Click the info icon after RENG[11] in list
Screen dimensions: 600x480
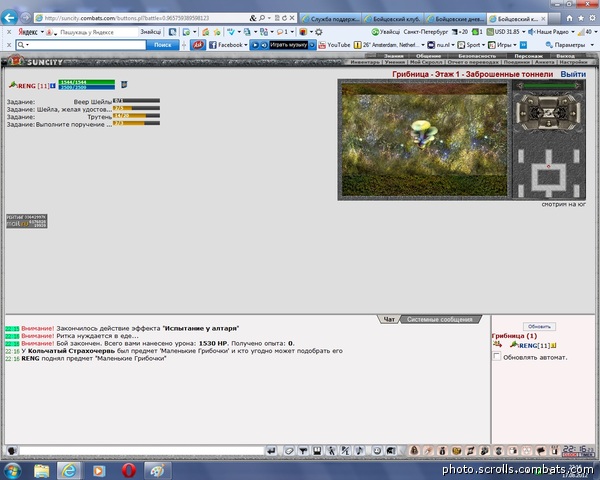pyautogui.click(x=553, y=346)
